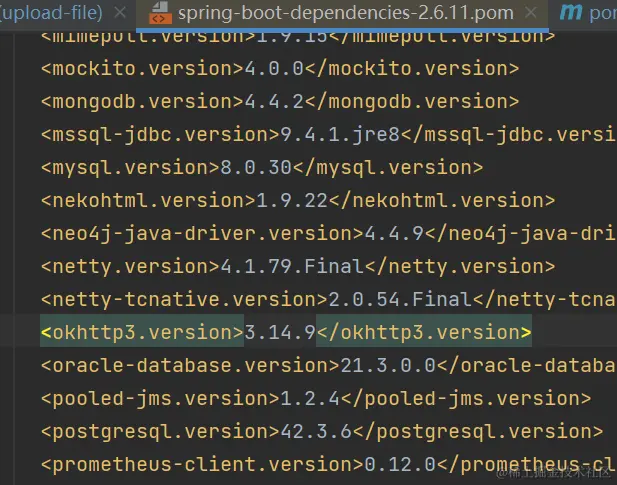Click the netty.version 4.1.79.Final line
The image size is (617, 485).
pos(298,267)
